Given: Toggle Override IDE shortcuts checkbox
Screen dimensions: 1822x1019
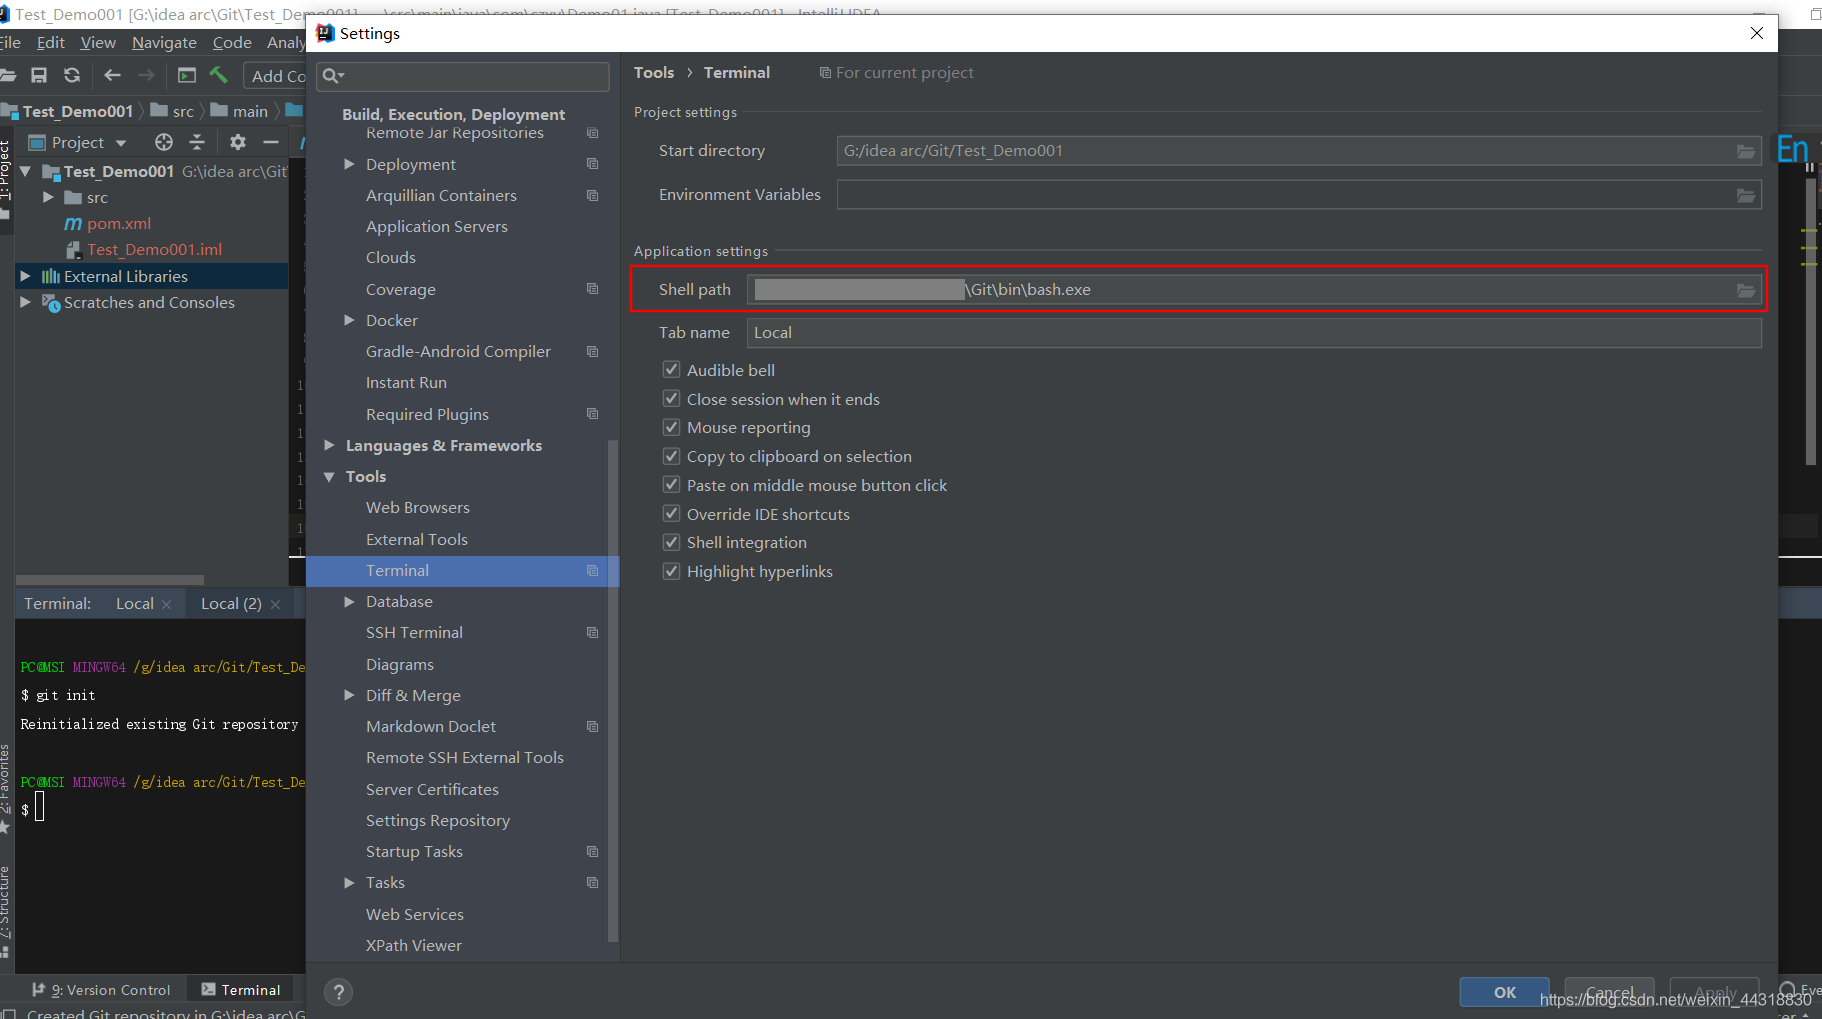Looking at the screenshot, I should pos(672,514).
